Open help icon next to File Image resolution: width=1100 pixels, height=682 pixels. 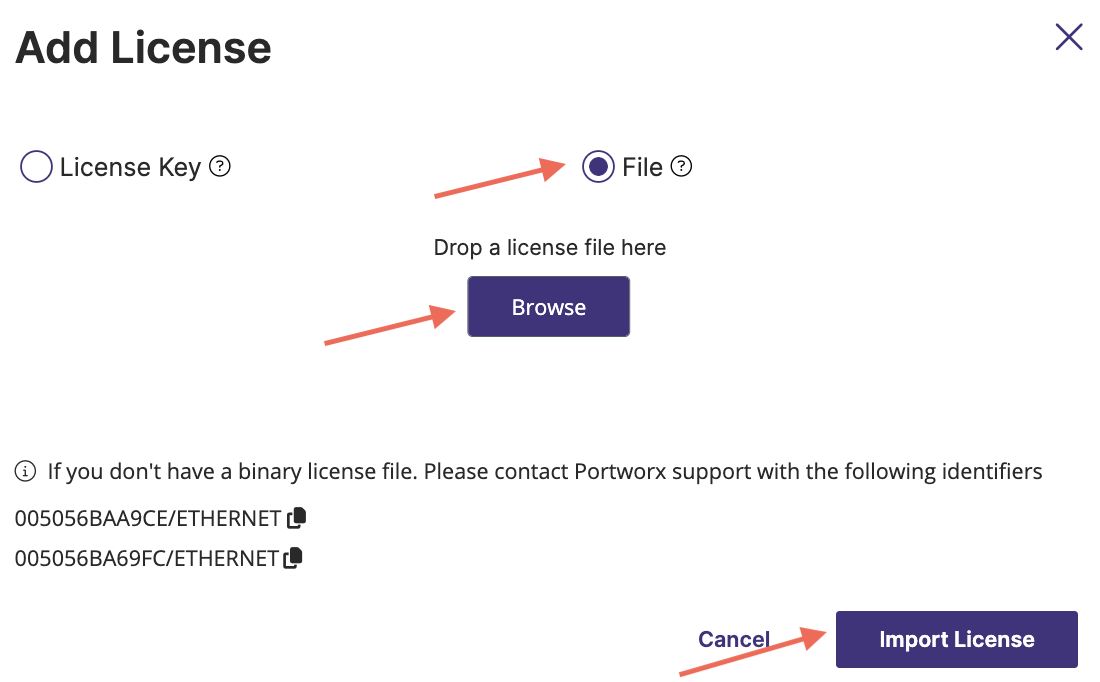pos(682,167)
